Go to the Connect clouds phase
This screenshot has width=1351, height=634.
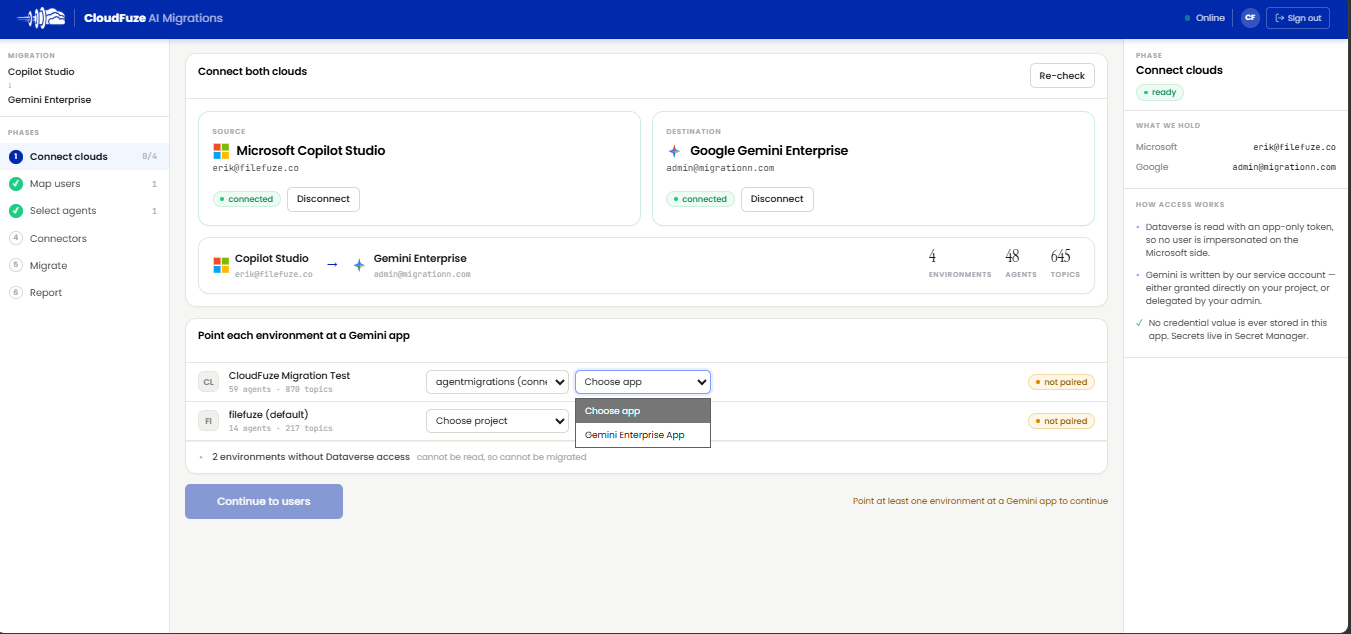pos(84,157)
